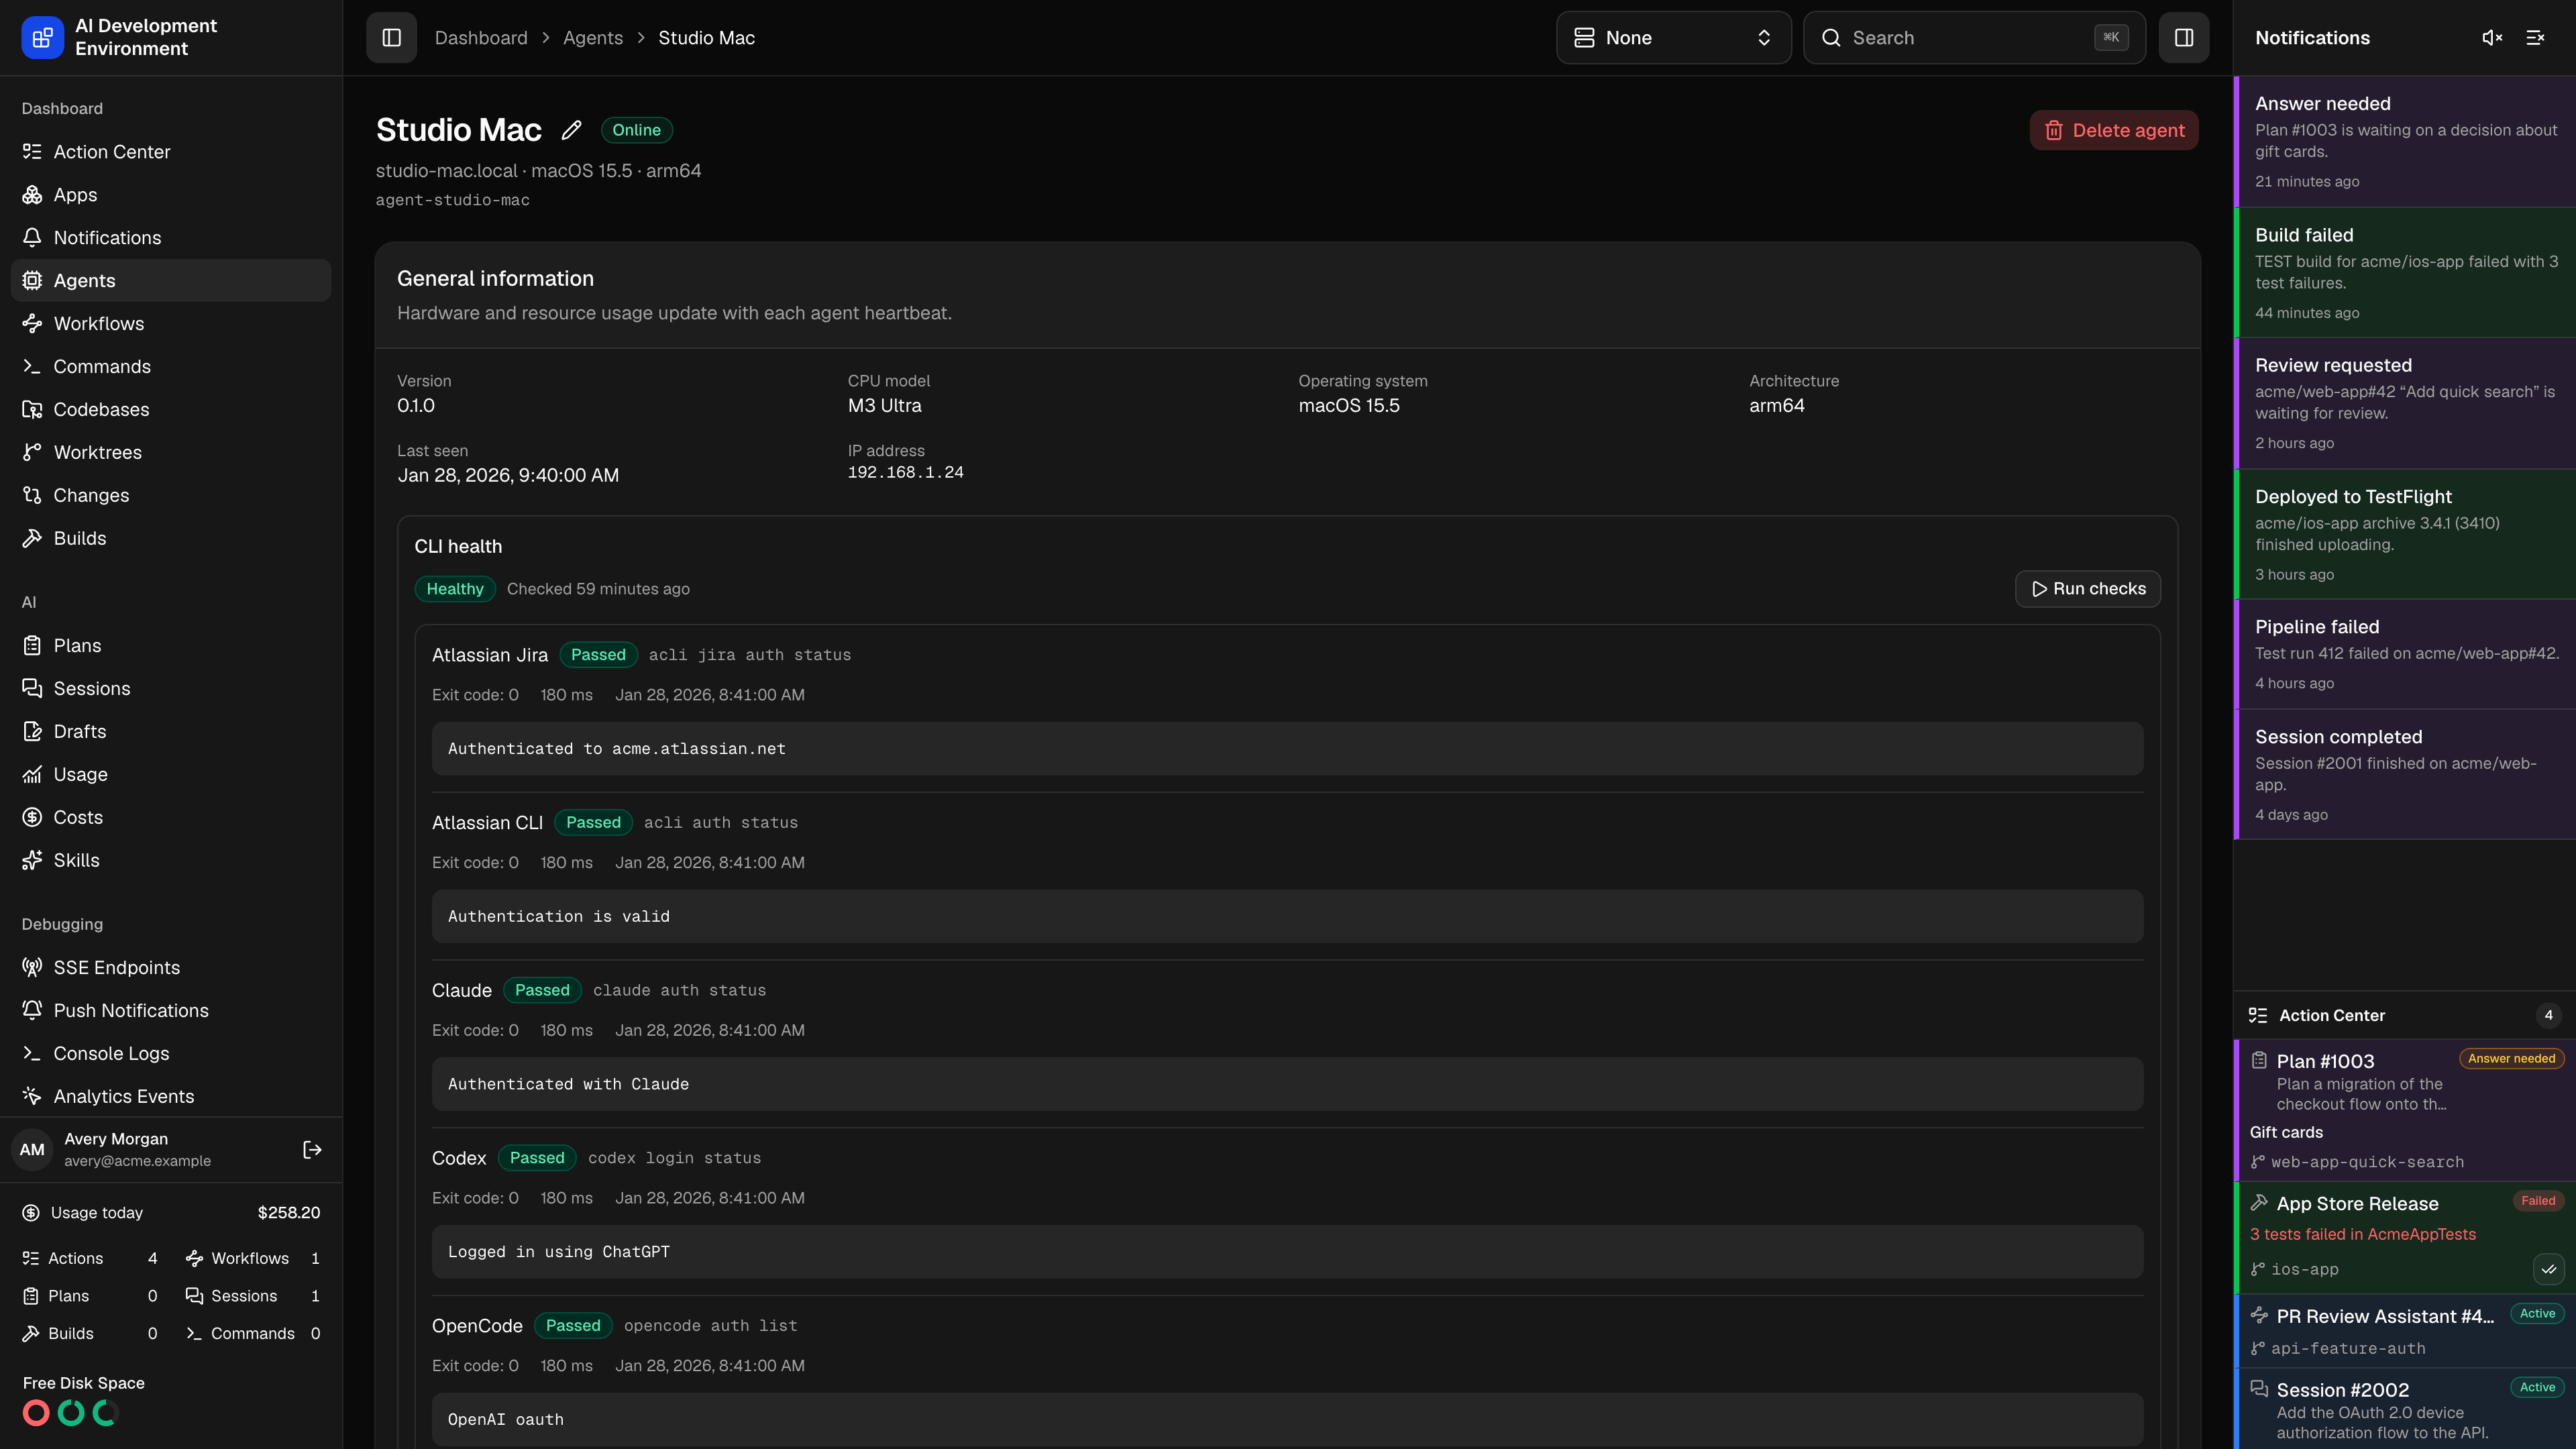Click the log out icon beside Avery Morgan
The image size is (2576, 1449).
pyautogui.click(x=312, y=1150)
